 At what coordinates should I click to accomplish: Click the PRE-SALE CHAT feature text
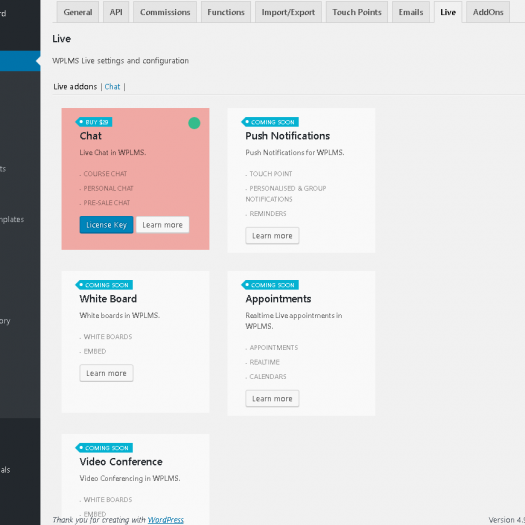107,203
